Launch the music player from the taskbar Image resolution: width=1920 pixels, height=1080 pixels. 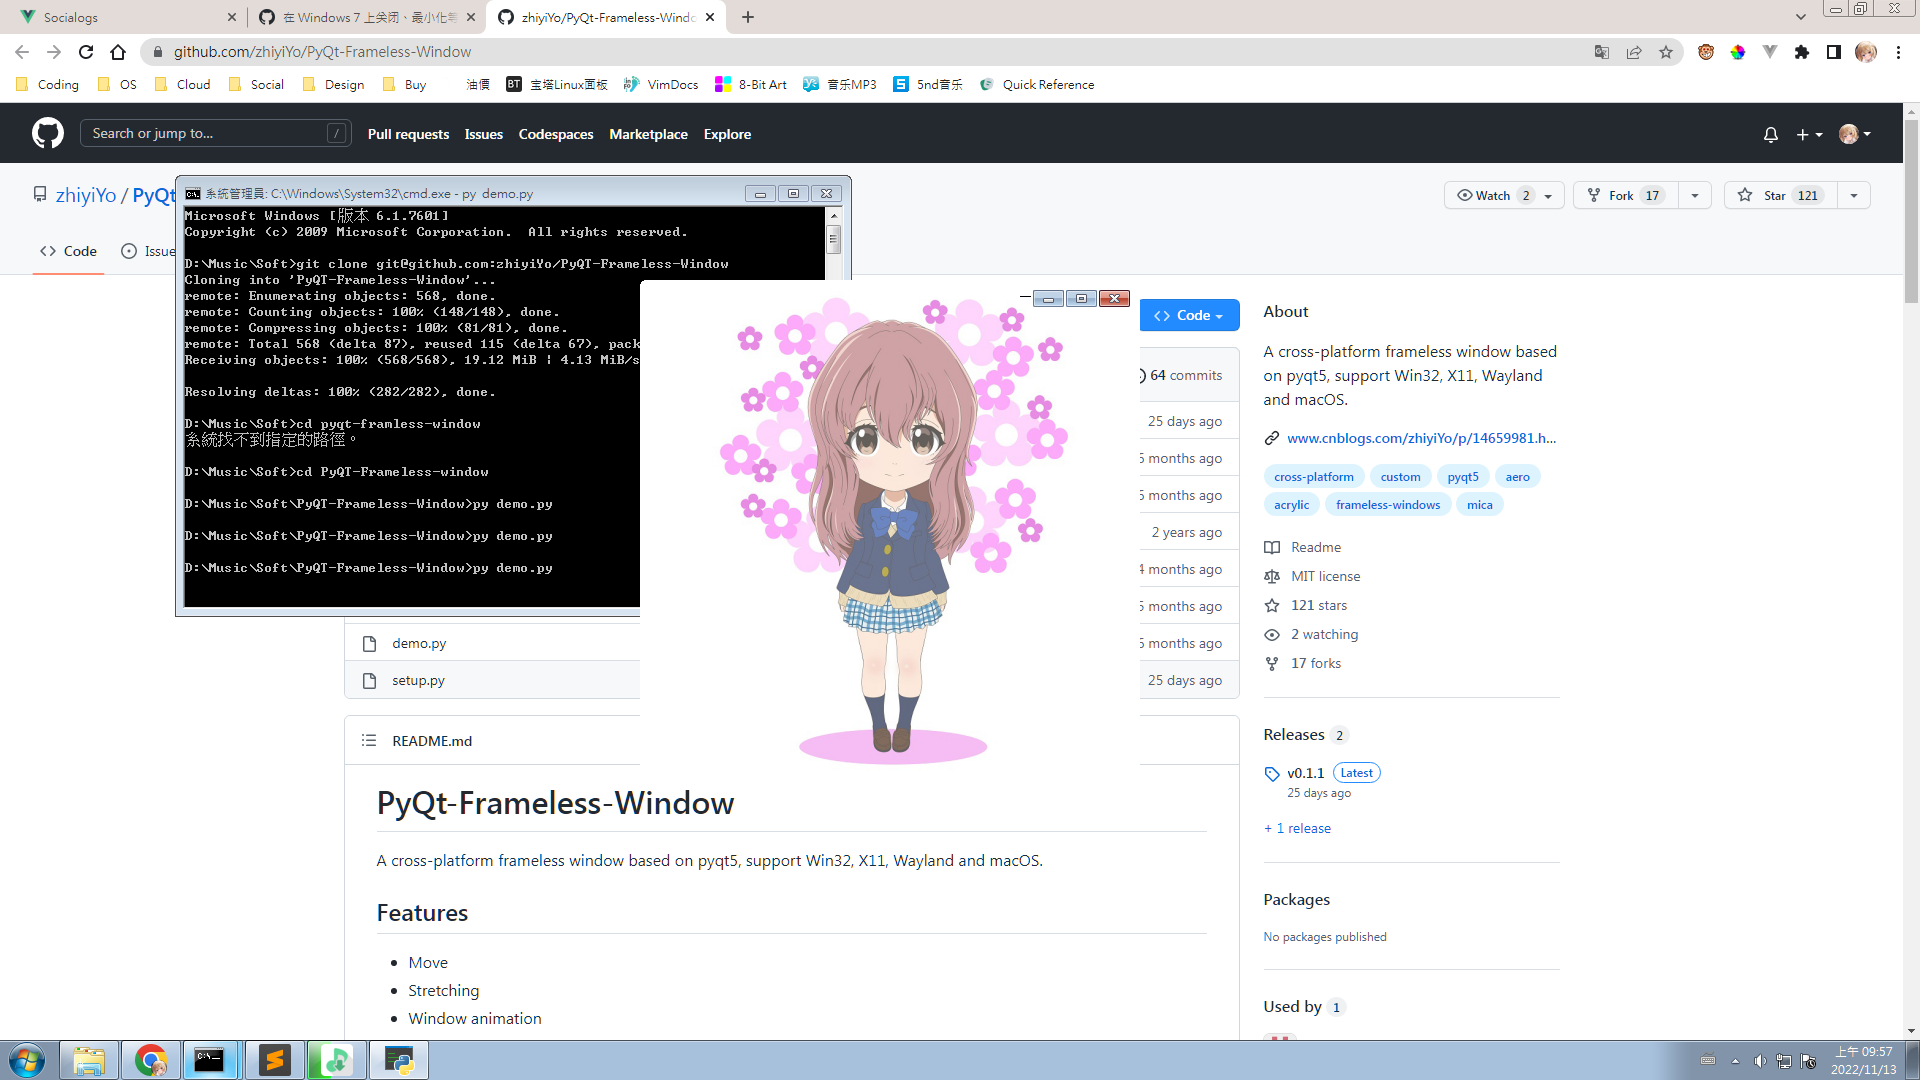pyautogui.click(x=336, y=1060)
